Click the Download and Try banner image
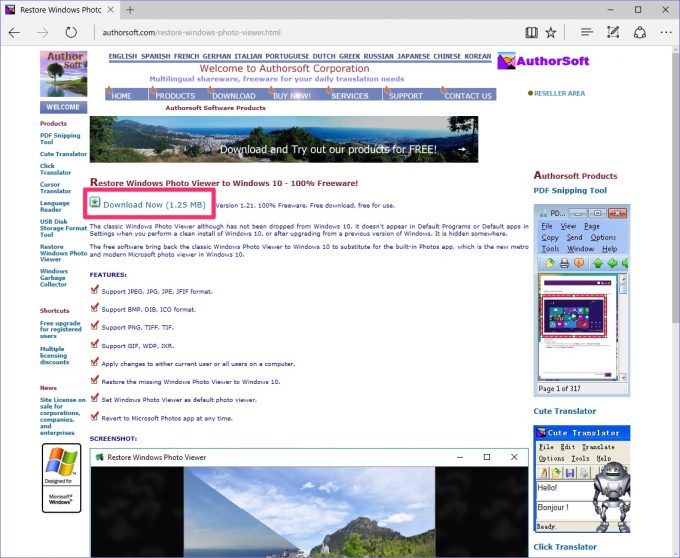This screenshot has width=680, height=558. (x=284, y=139)
